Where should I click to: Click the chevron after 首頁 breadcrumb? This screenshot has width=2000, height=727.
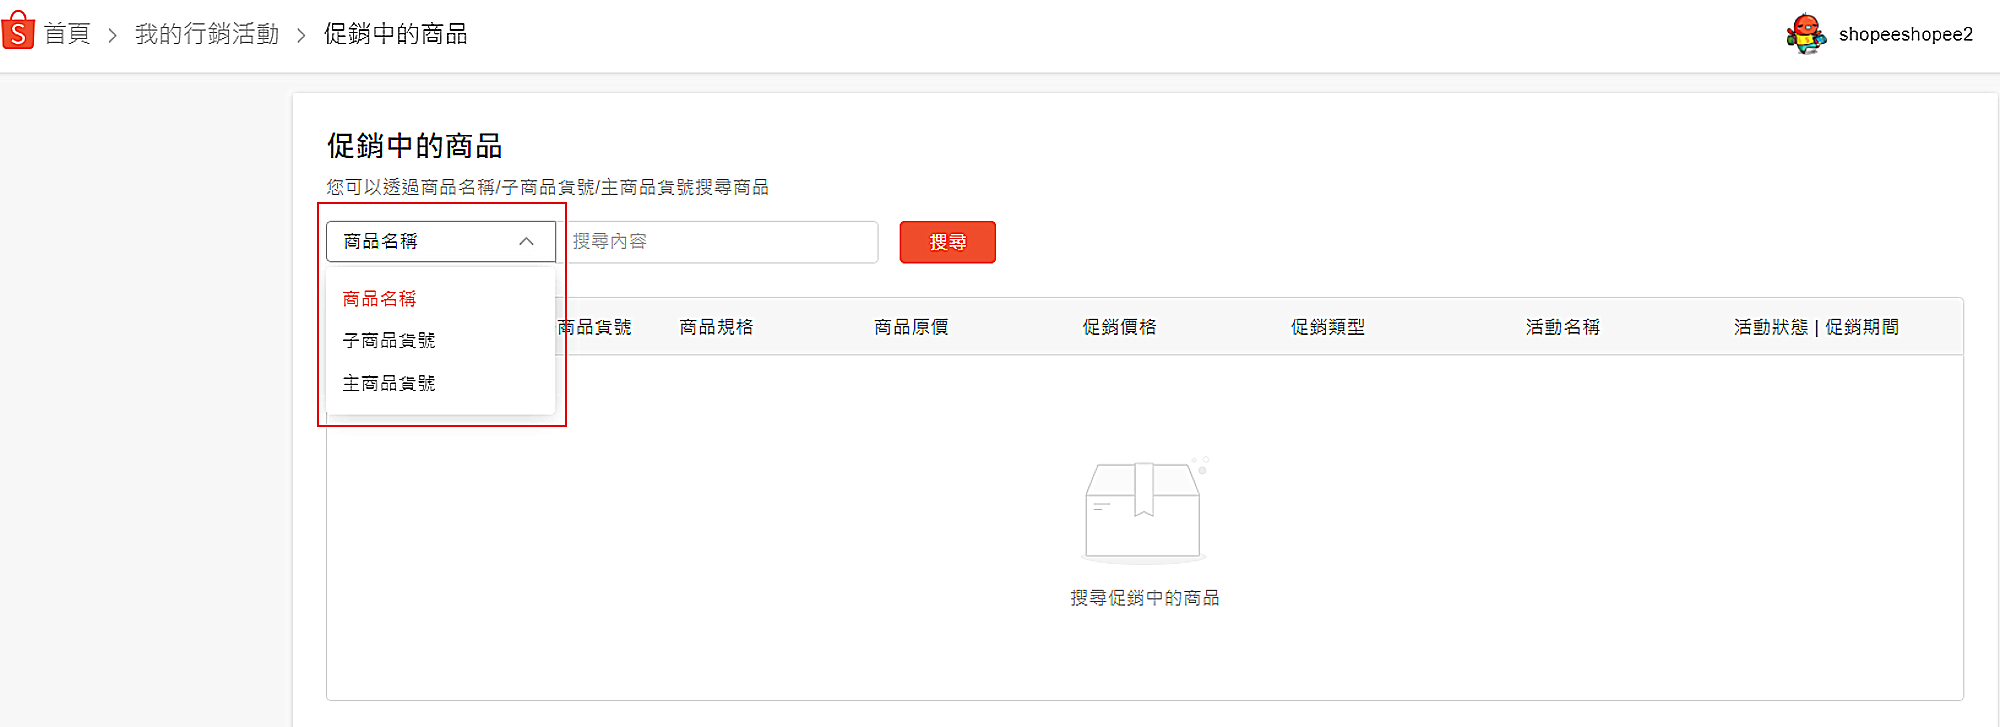click(112, 36)
